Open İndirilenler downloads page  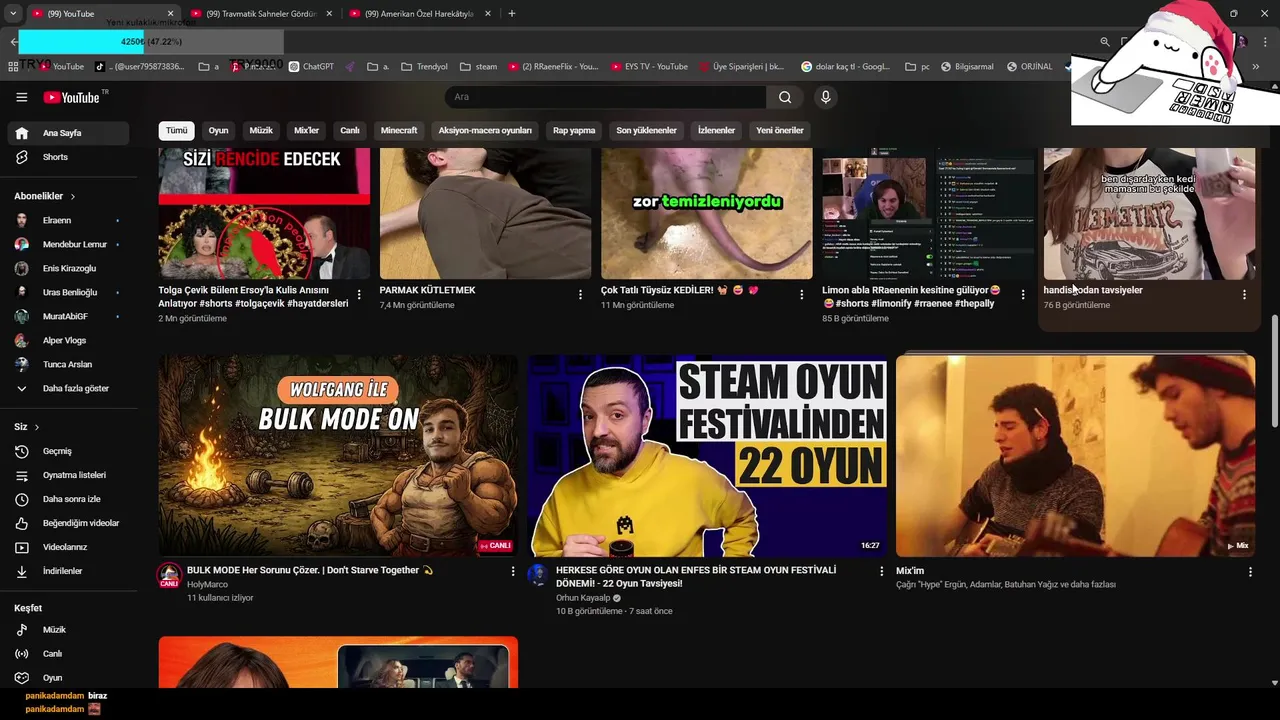tap(68, 571)
